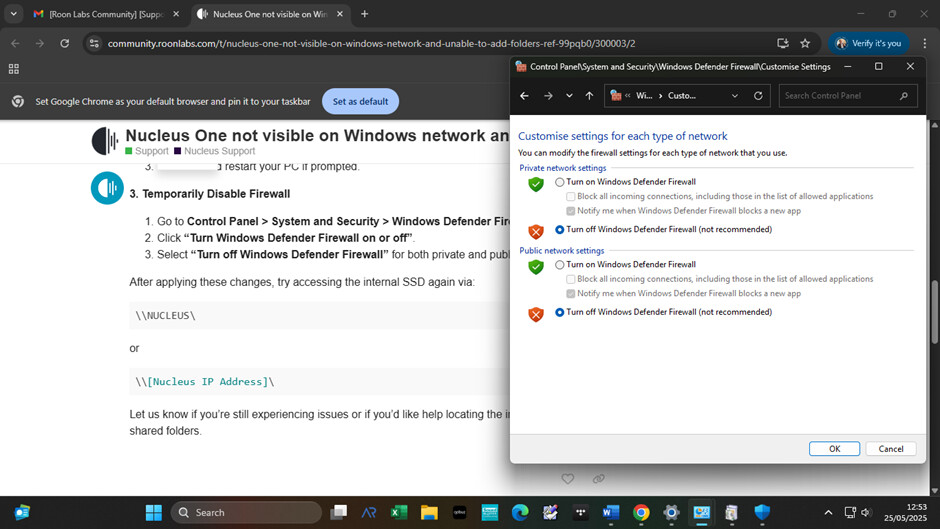Click the Roon logo in forum header
The image size is (940, 529).
coord(104,141)
